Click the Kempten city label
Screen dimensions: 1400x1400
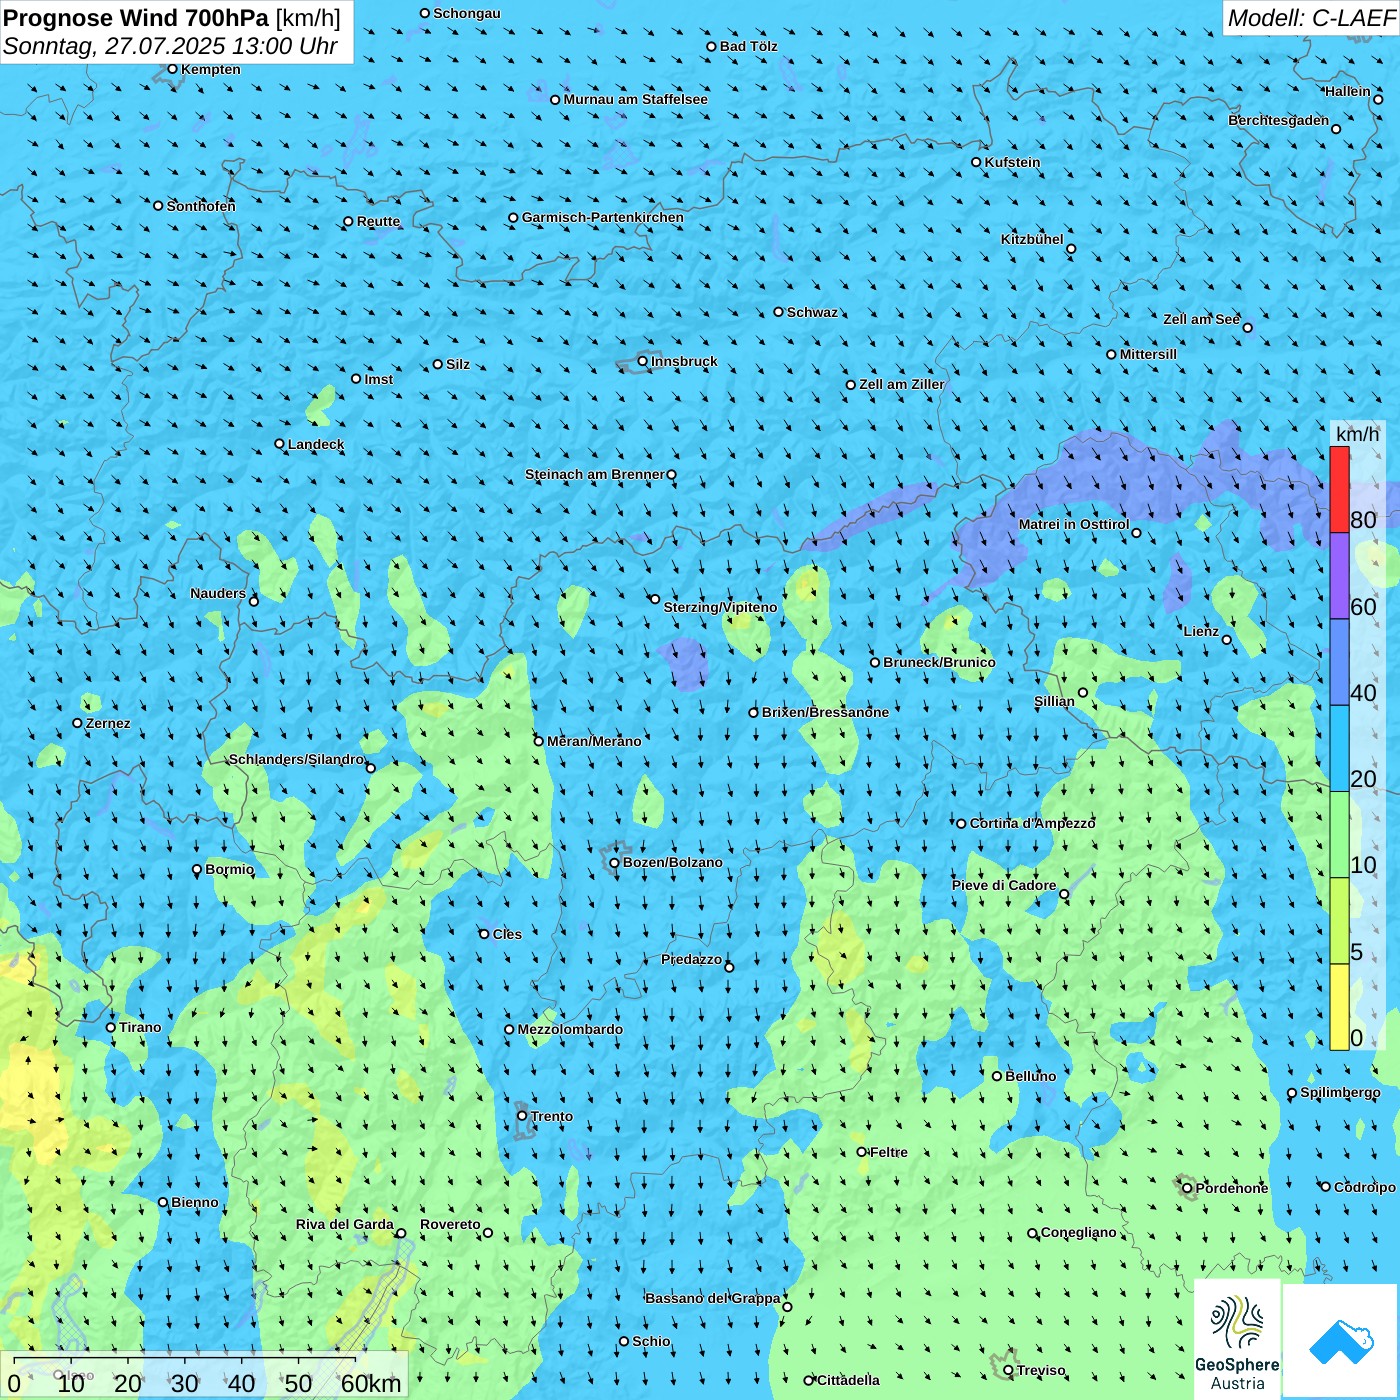coord(211,69)
